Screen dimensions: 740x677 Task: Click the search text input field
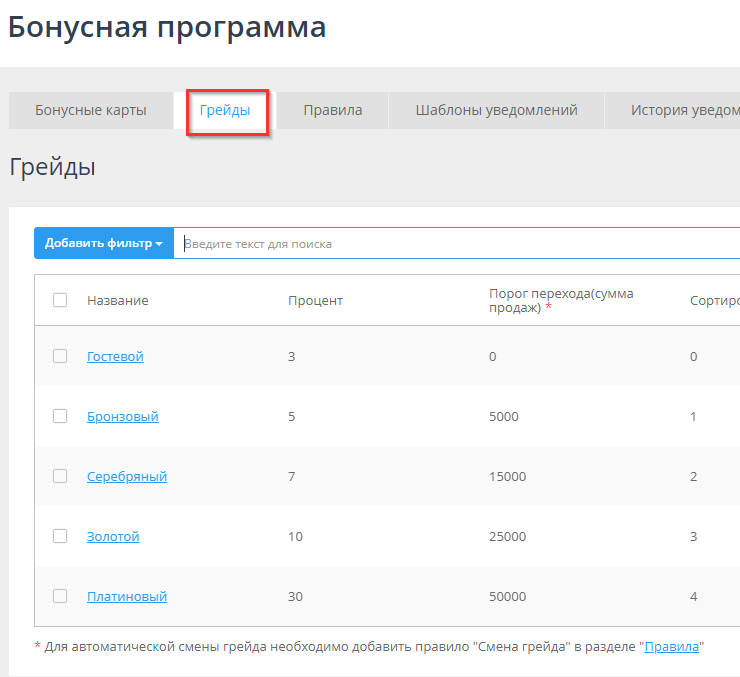(456, 243)
